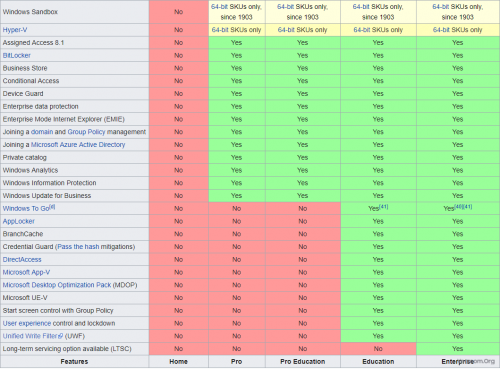Click the 'Microsoft UE-V' feature name

[25, 298]
